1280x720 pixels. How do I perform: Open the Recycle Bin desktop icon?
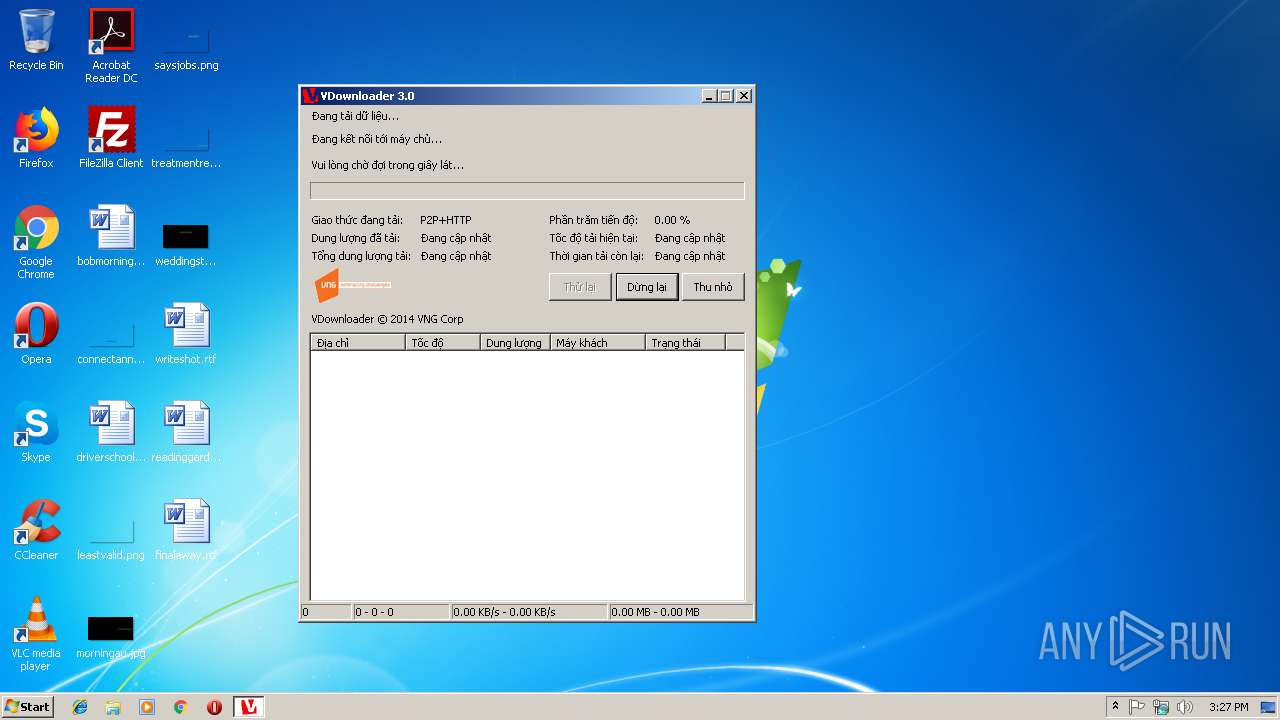36,40
